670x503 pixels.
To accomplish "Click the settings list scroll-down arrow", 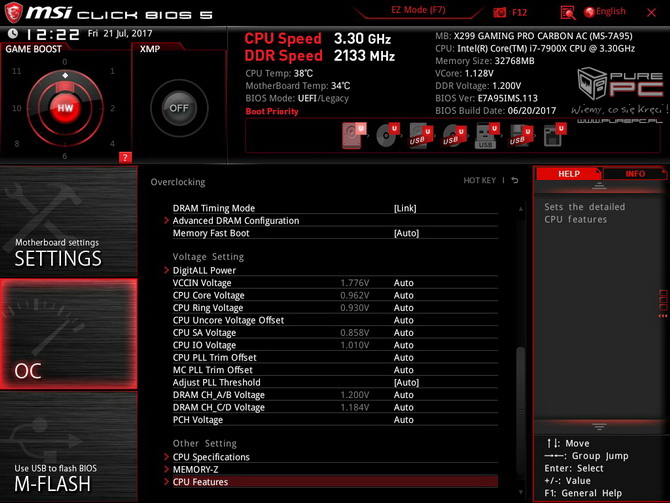I will tap(520, 492).
